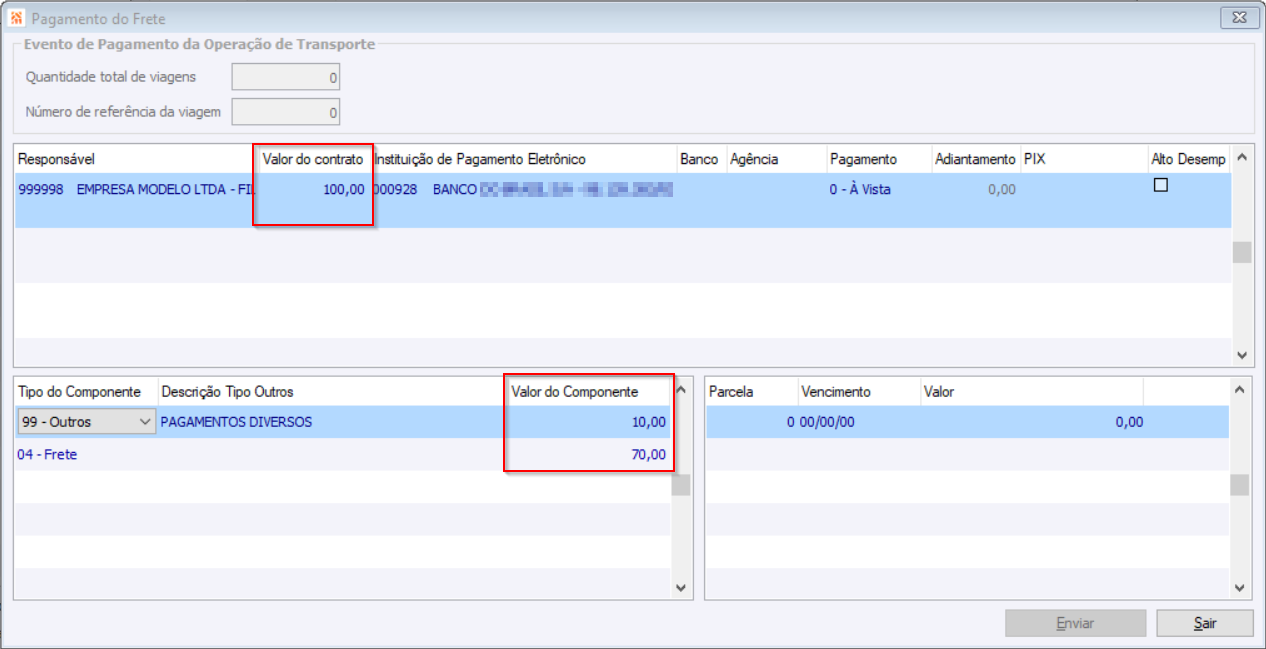This screenshot has height=649, width=1266.
Task: Click the Banco column header
Action: tap(700, 159)
